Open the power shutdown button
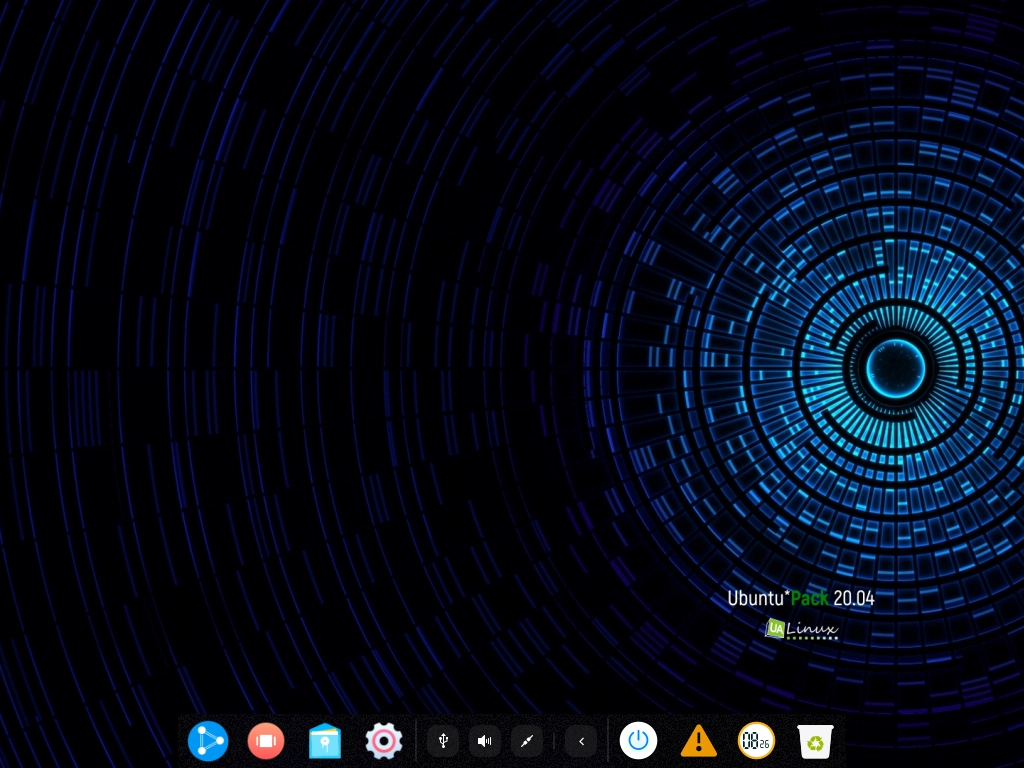The width and height of the screenshot is (1024, 768). [x=638, y=741]
